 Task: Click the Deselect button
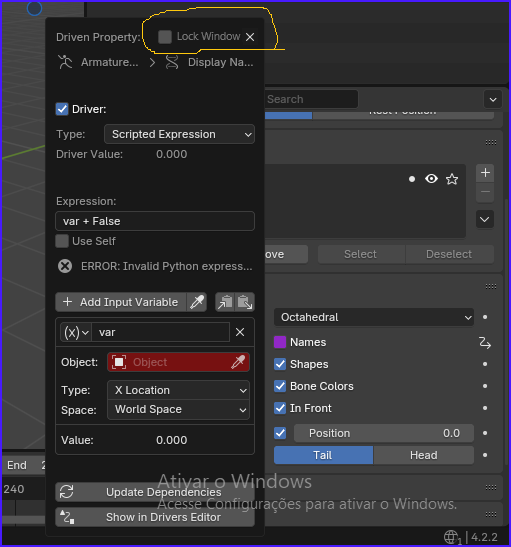click(x=449, y=254)
